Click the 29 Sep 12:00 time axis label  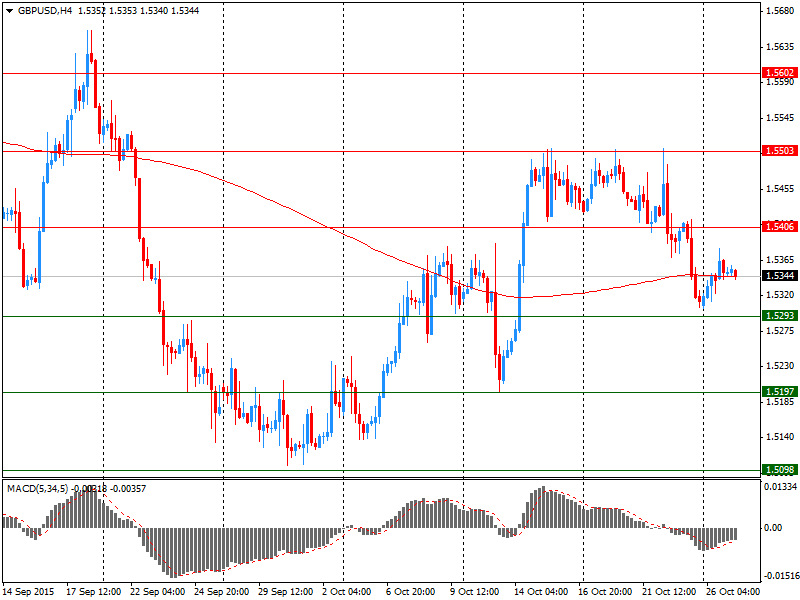[286, 592]
